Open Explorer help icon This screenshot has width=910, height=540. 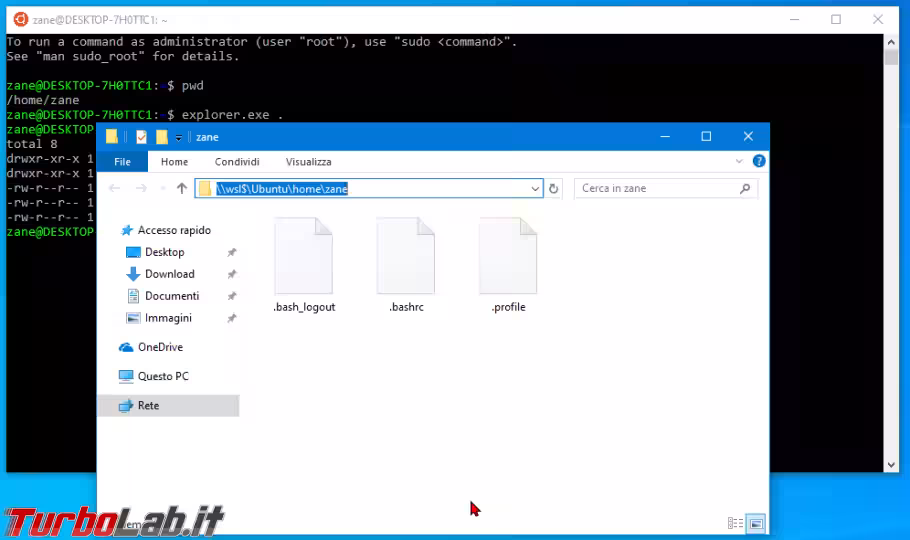point(759,161)
